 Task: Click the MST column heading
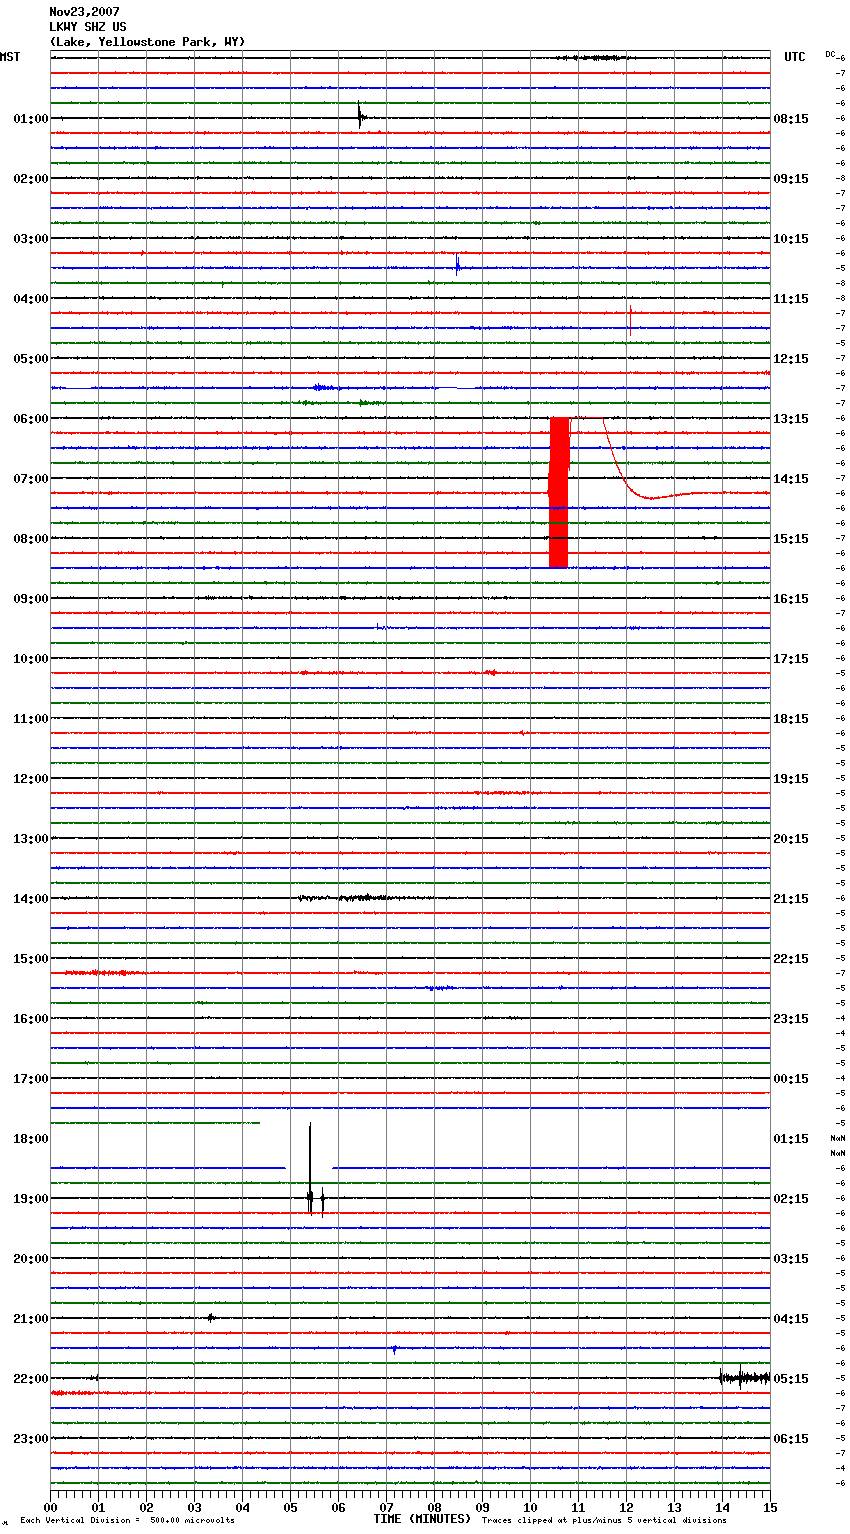[10, 57]
